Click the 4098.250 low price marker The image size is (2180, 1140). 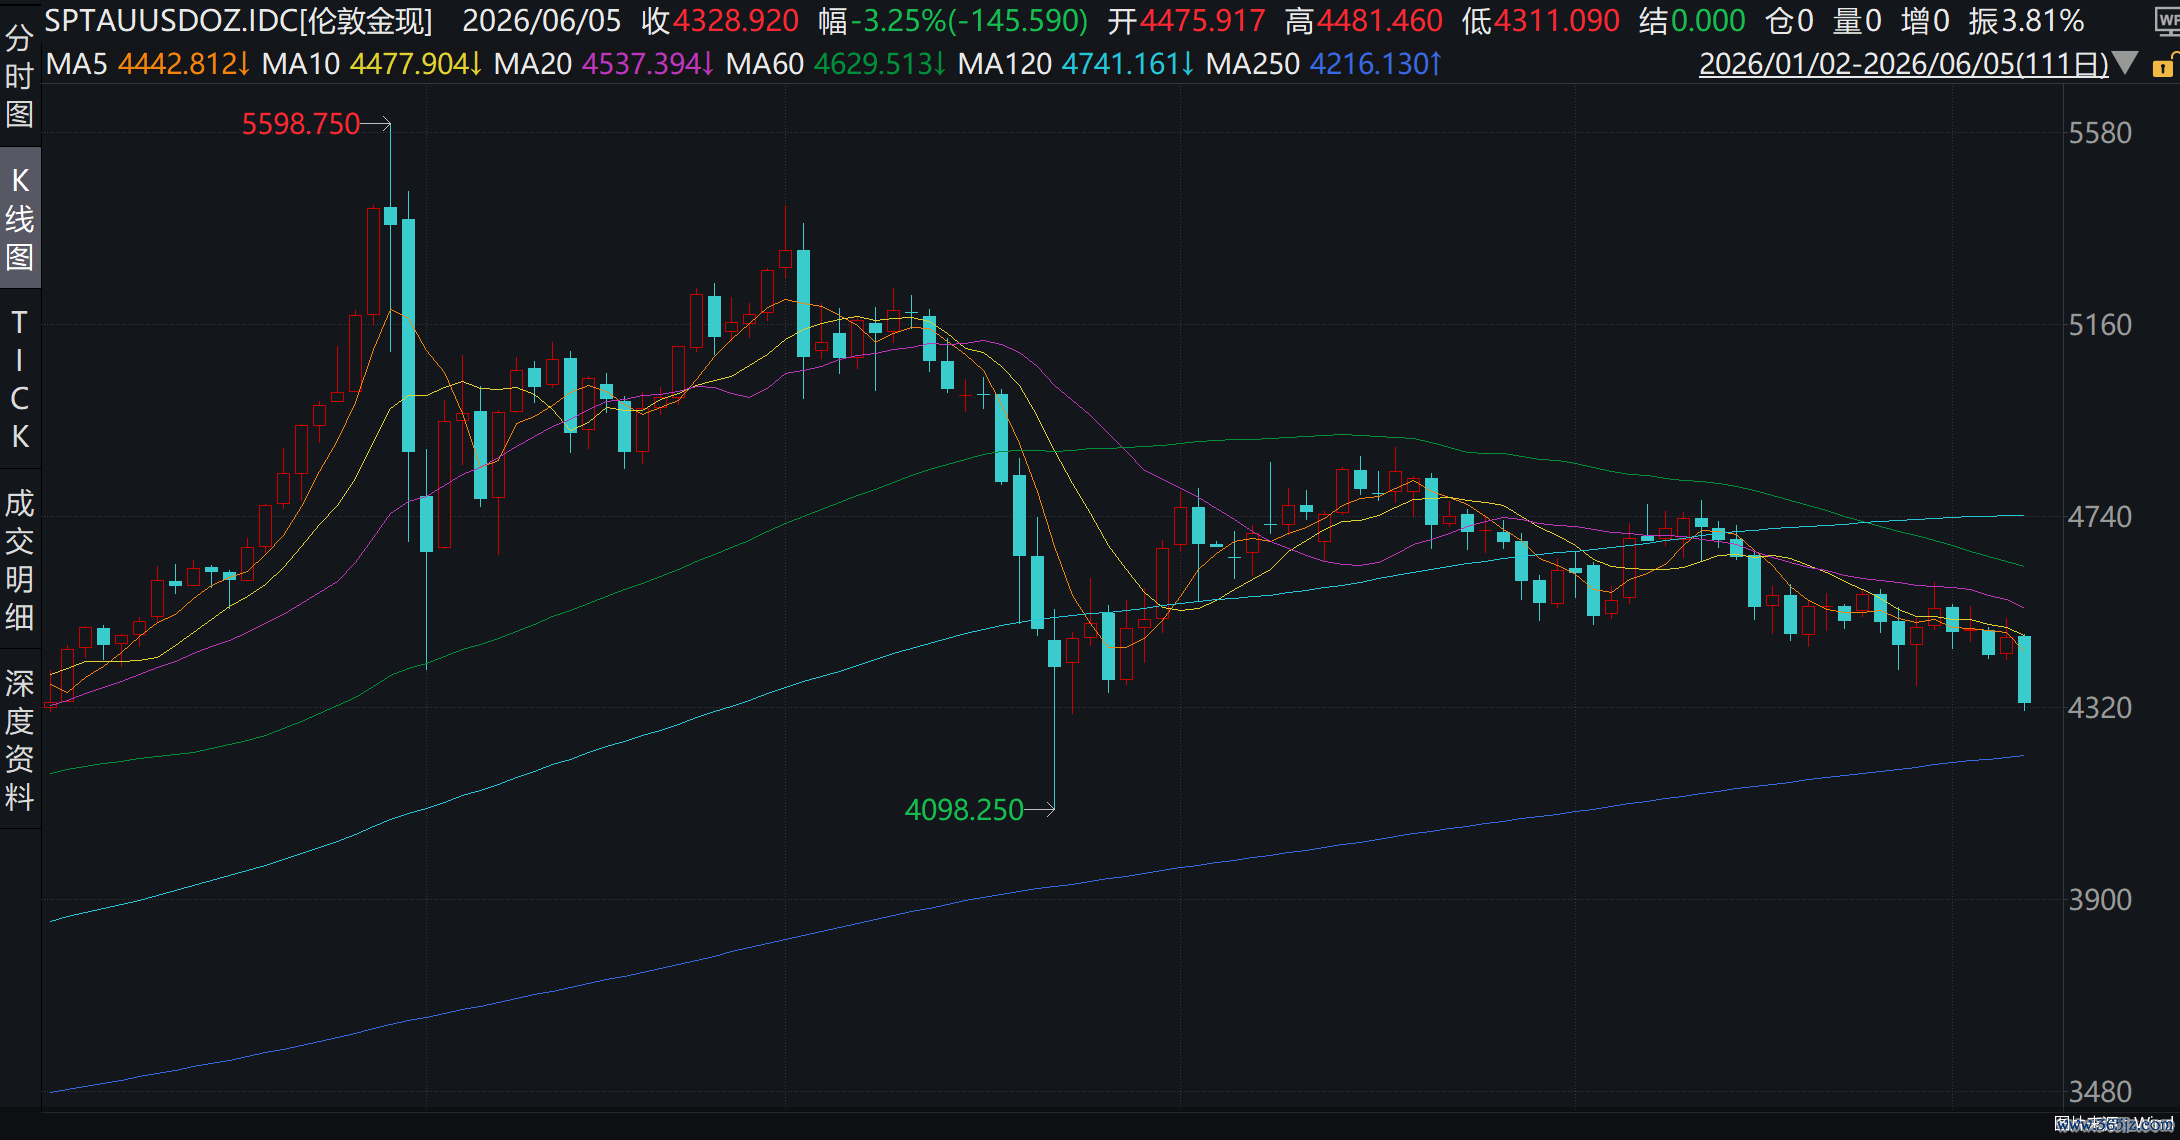tap(964, 809)
